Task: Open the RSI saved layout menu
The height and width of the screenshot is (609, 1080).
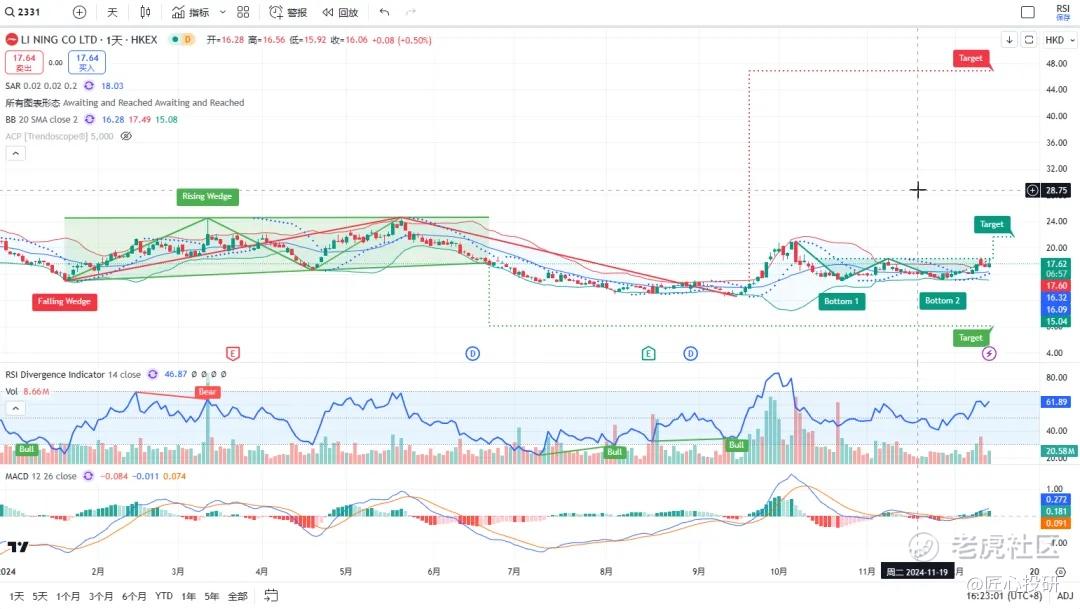Action: 1063,12
